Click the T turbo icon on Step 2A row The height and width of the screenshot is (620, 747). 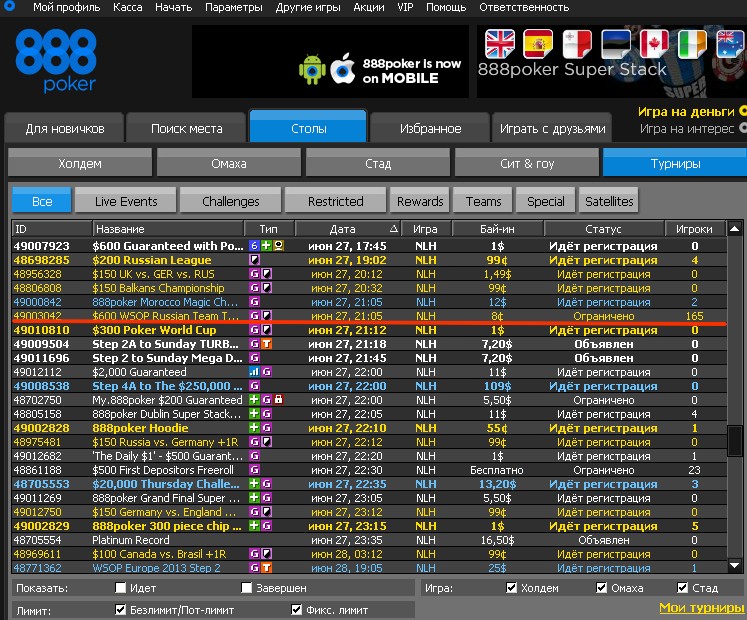click(x=267, y=344)
